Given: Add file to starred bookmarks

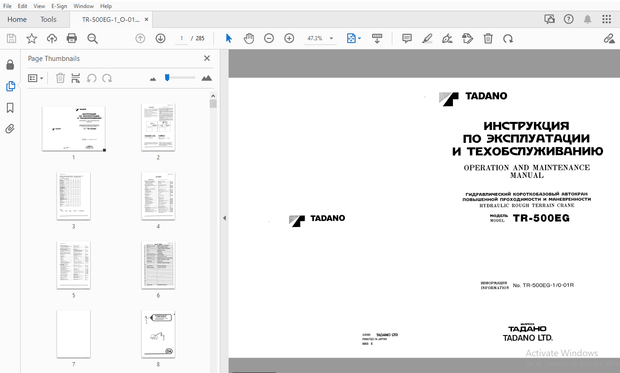Looking at the screenshot, I should click(x=32, y=38).
